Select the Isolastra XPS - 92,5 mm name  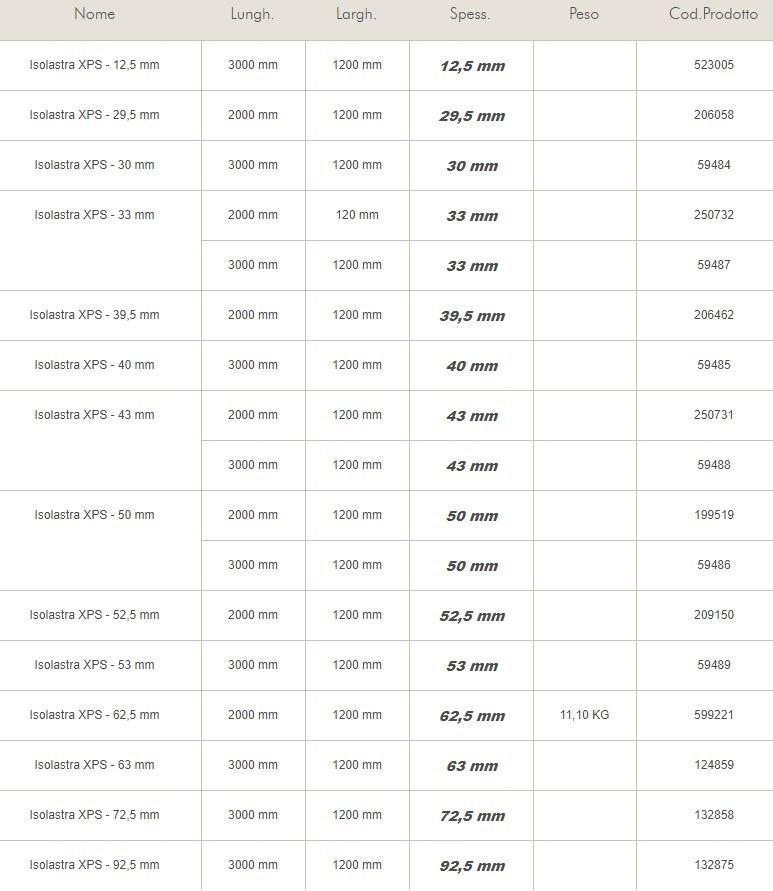click(94, 865)
